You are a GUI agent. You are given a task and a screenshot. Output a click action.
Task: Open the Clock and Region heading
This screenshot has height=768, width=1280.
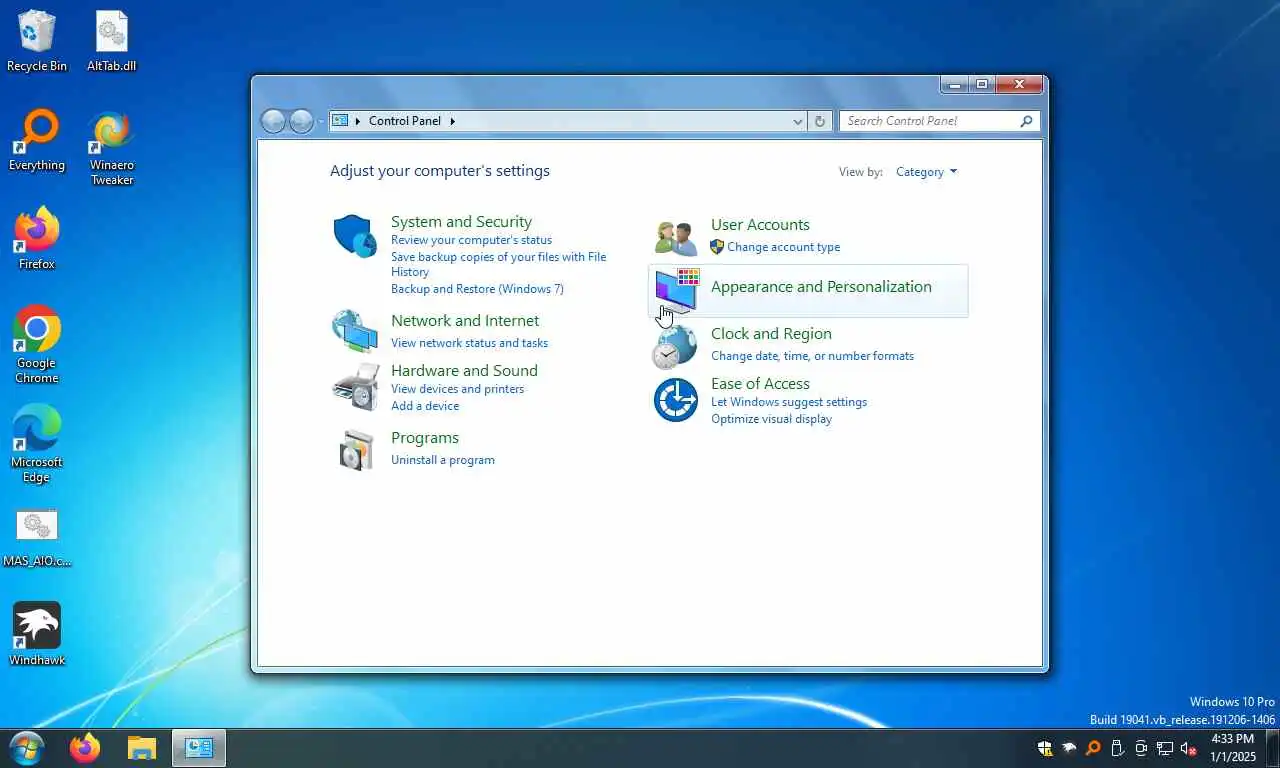point(771,334)
